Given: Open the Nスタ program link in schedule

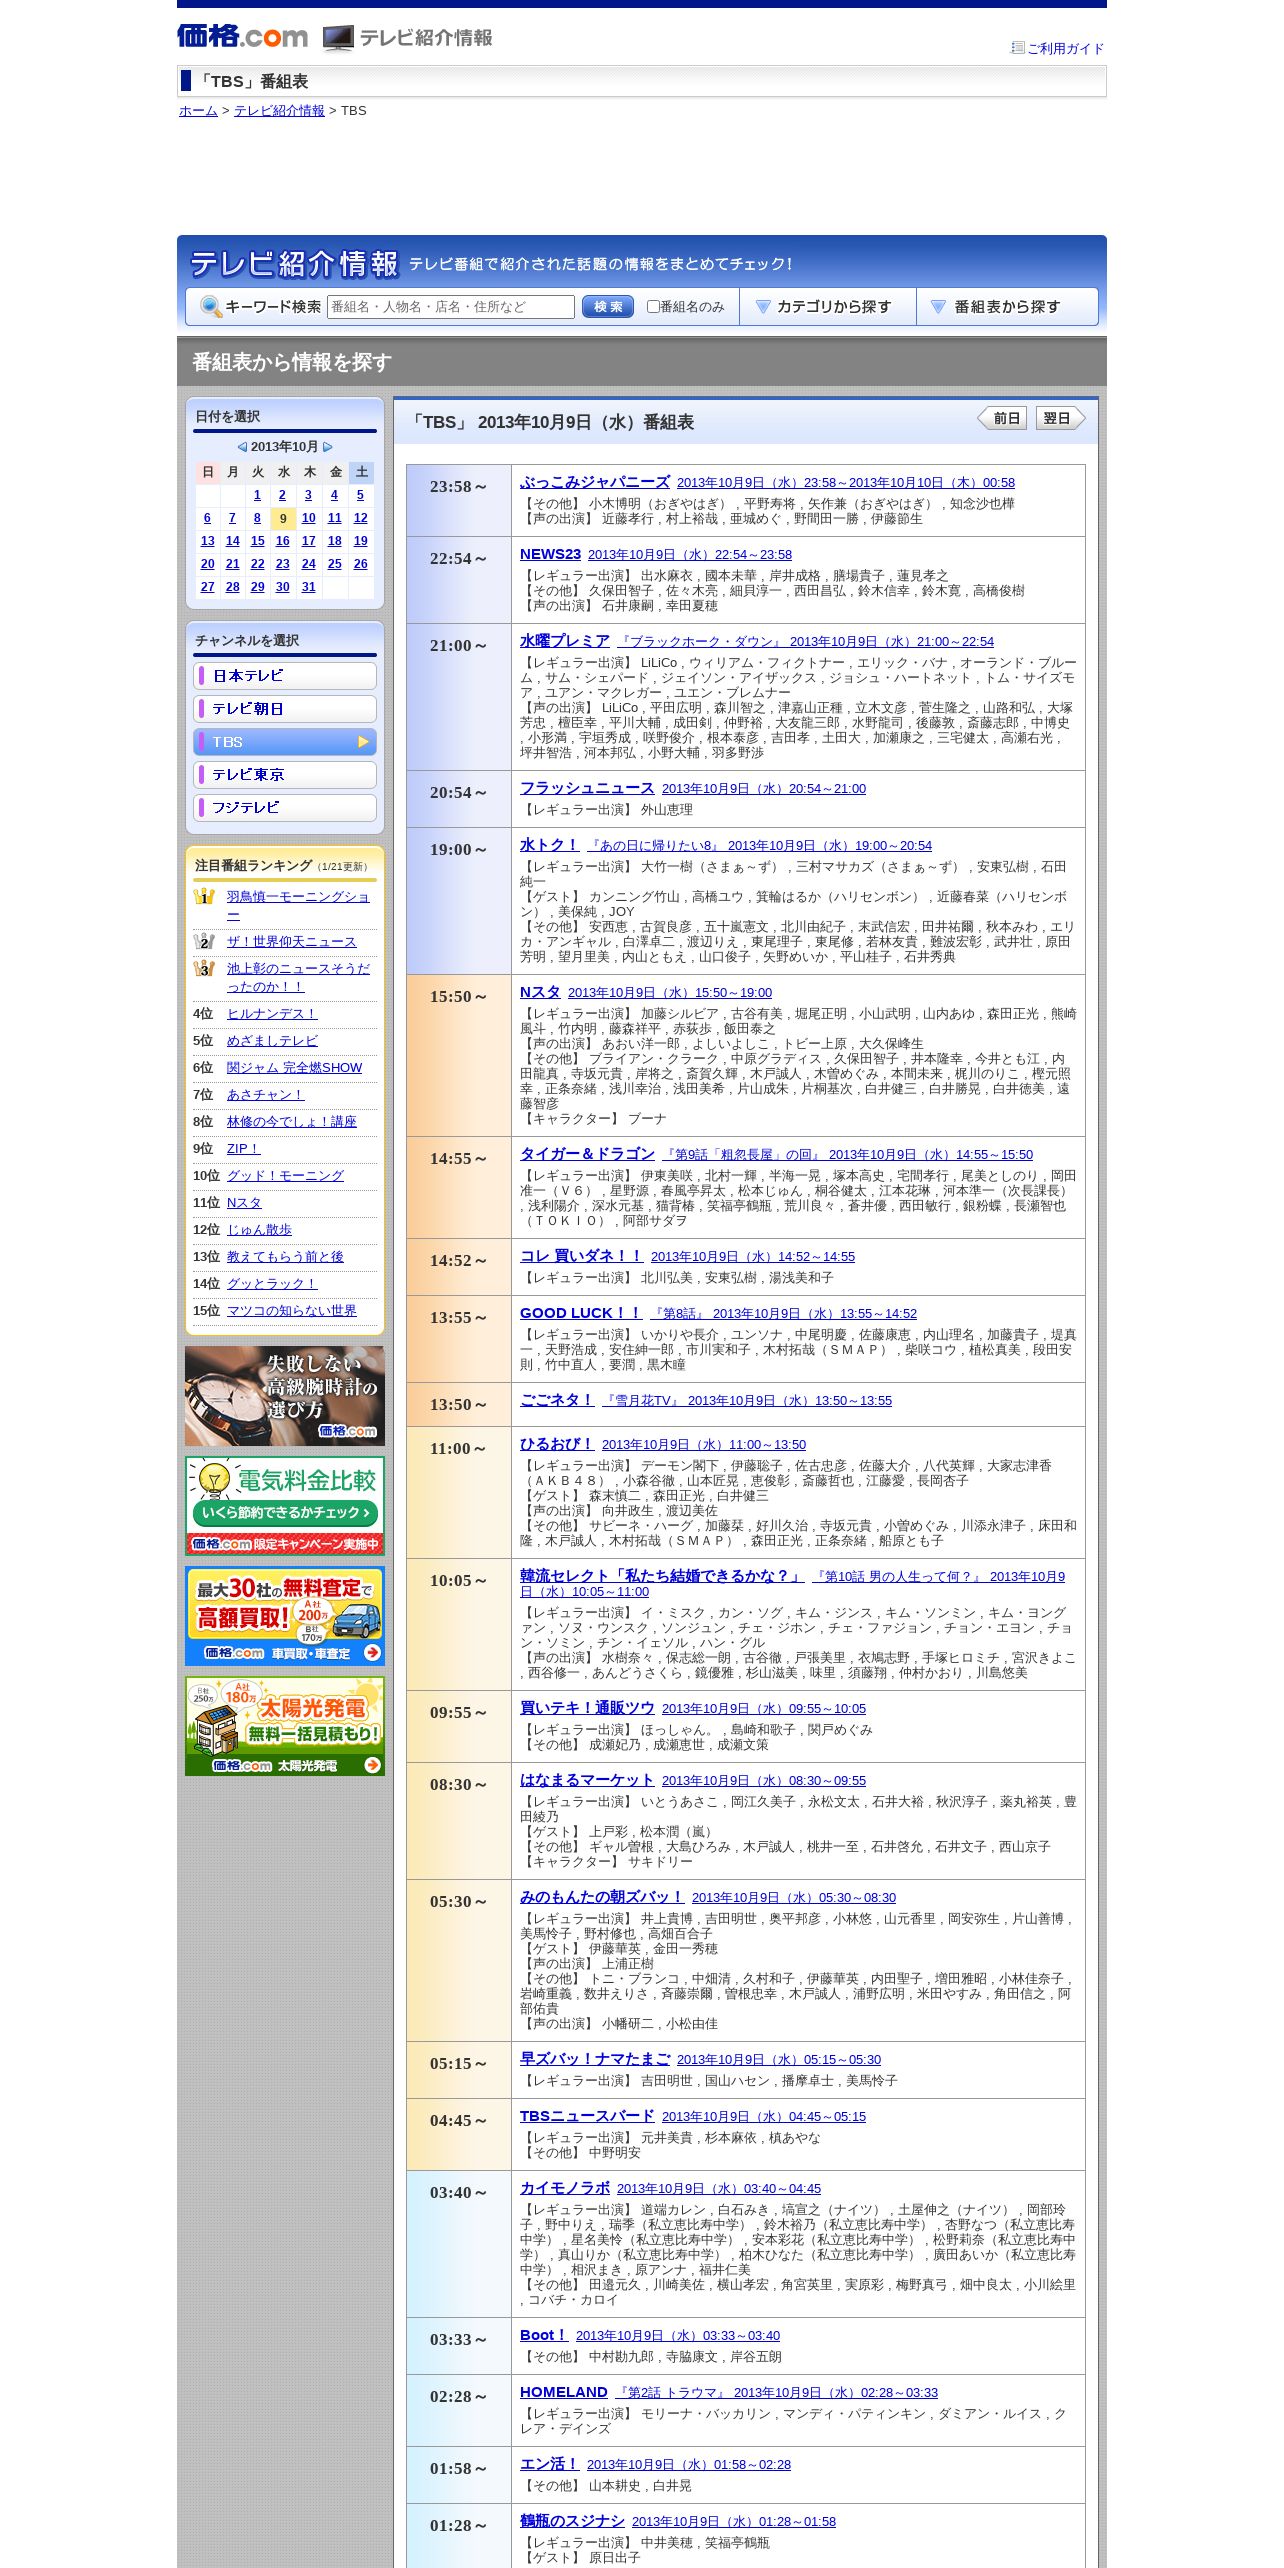Looking at the screenshot, I should pos(540,992).
